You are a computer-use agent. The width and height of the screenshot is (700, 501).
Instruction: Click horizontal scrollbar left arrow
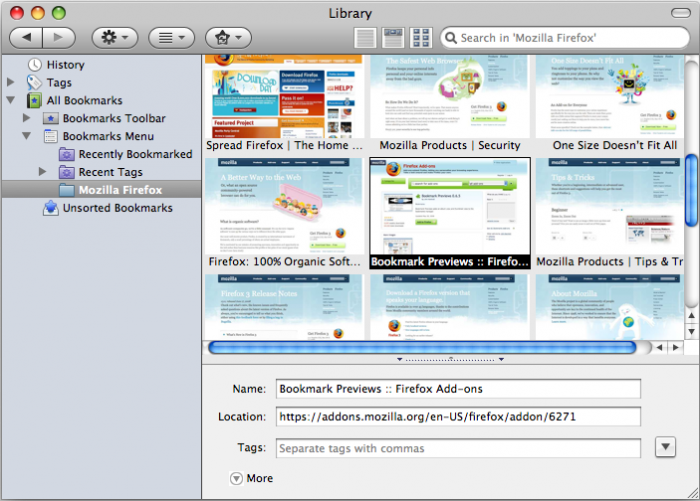click(659, 347)
